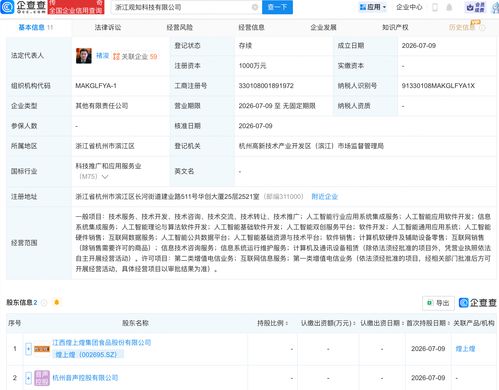Switch to the 经营风险 tab
Image resolution: width=499 pixels, height=390 pixels.
point(180,27)
